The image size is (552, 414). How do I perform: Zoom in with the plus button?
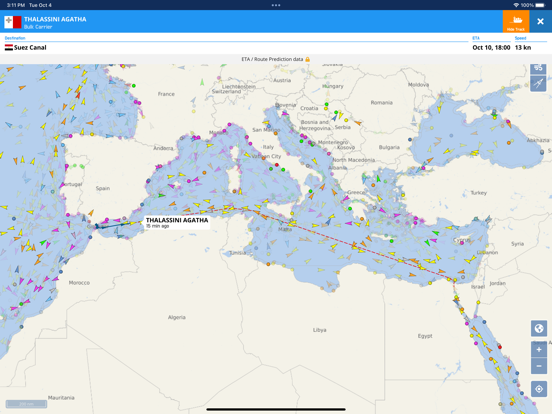pyautogui.click(x=539, y=350)
